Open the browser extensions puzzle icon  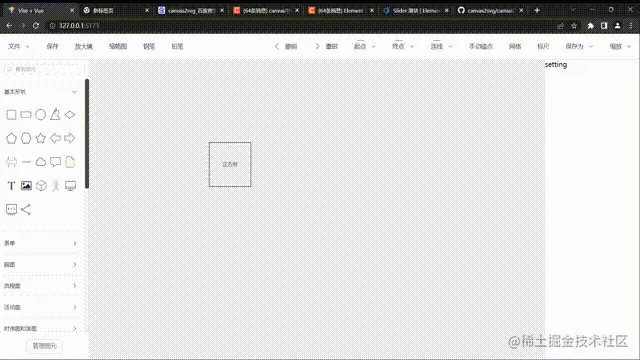590,26
